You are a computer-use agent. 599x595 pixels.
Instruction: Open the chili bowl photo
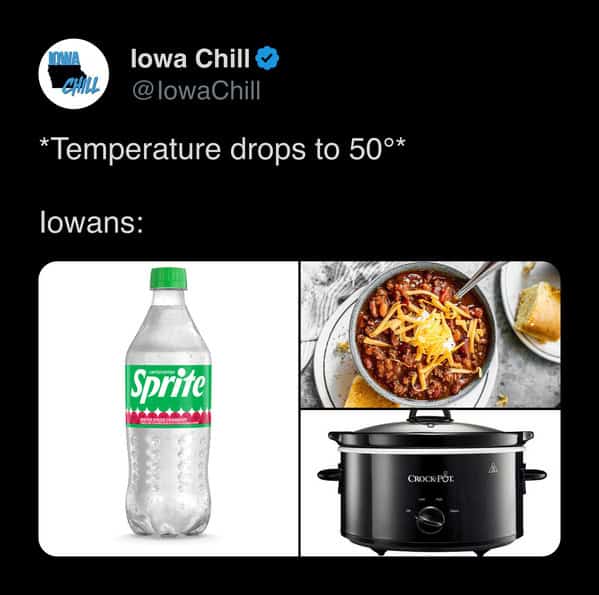431,335
